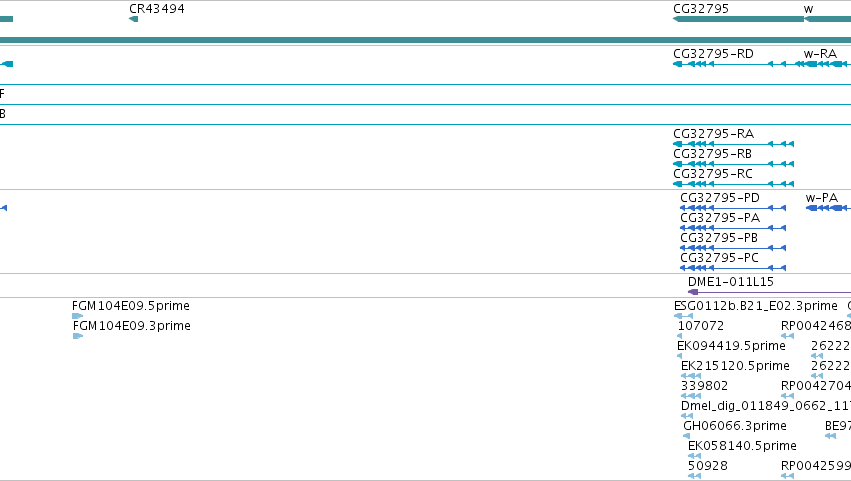Click the CG32795 gene bar
This screenshot has width=851, height=481.
click(738, 19)
